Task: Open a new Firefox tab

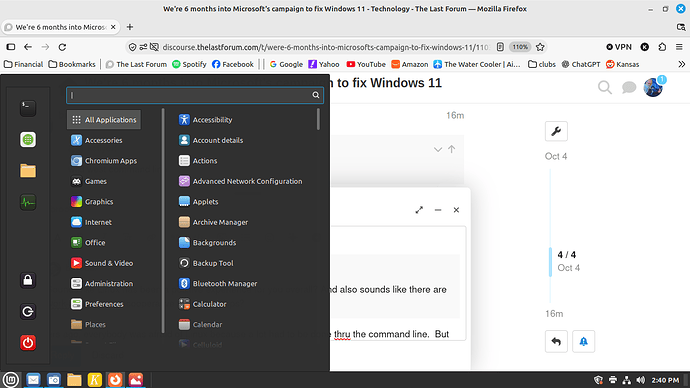Action: point(129,27)
